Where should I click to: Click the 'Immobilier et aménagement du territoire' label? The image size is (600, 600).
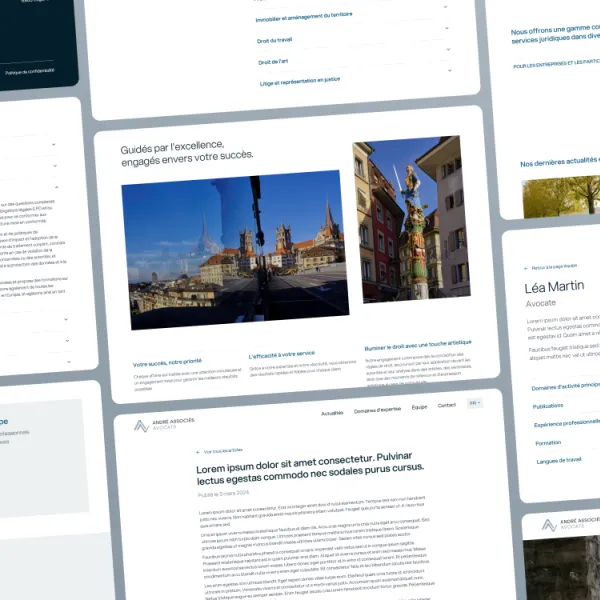click(x=304, y=17)
